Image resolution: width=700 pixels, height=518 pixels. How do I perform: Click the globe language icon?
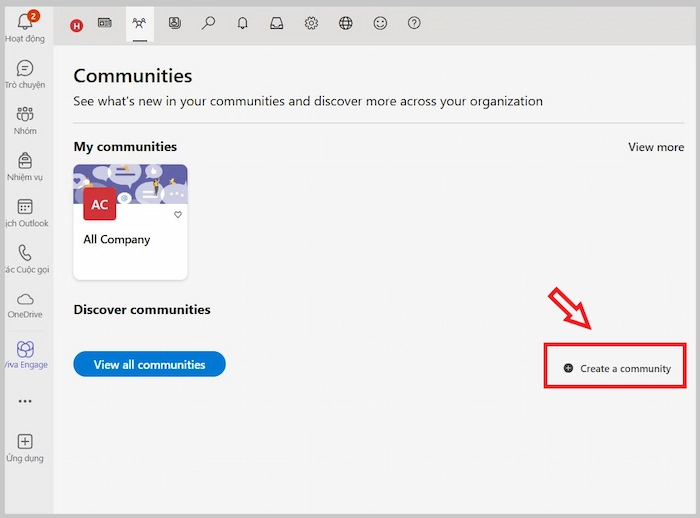click(346, 23)
